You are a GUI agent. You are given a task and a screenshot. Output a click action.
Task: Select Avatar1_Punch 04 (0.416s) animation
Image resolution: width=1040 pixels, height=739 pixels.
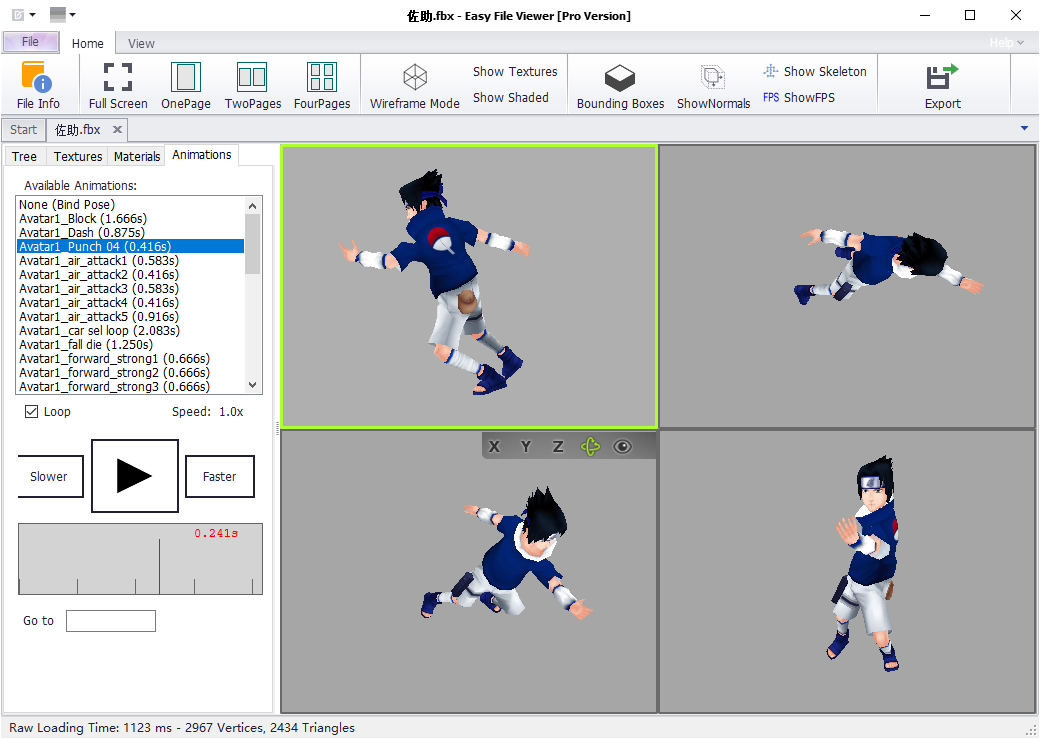(131, 246)
